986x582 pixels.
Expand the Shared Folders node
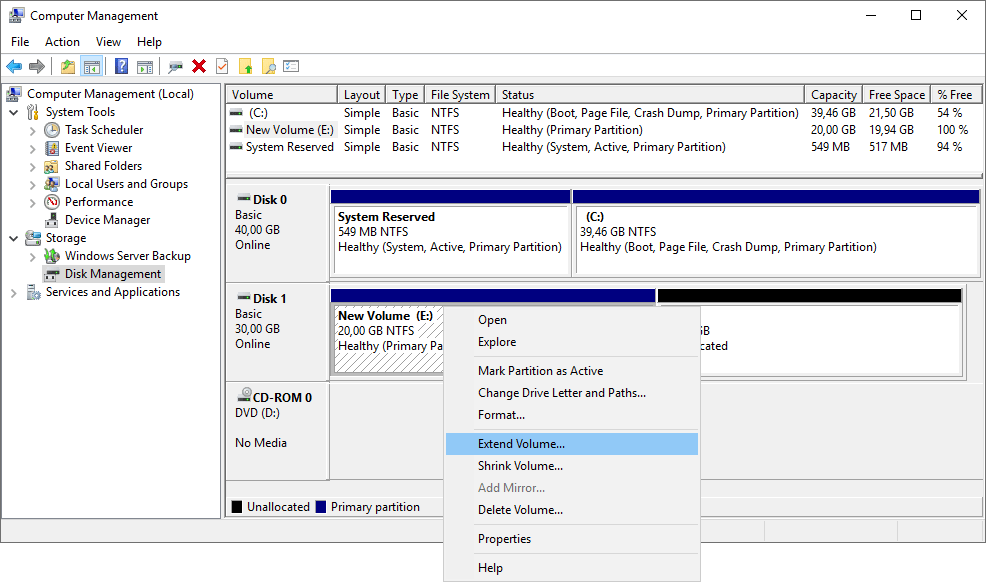point(33,167)
